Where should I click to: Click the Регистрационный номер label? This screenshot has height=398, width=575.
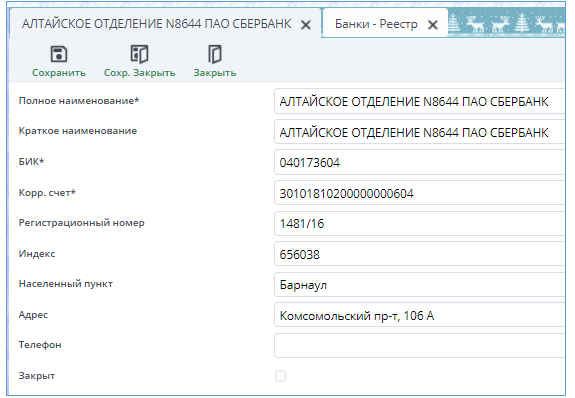(x=82, y=223)
